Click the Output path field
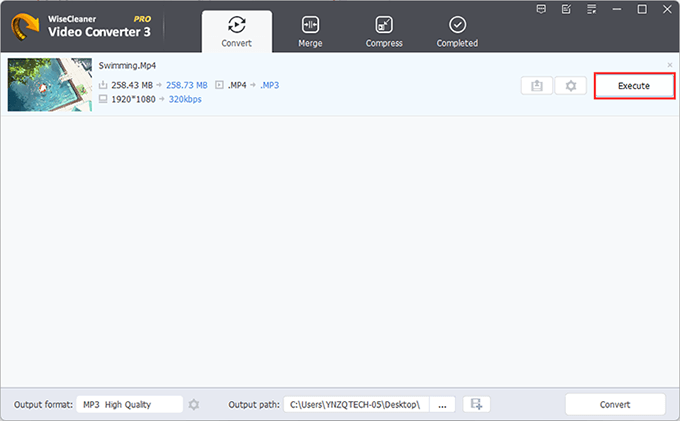Viewport: 680px width, 421px height. 356,405
